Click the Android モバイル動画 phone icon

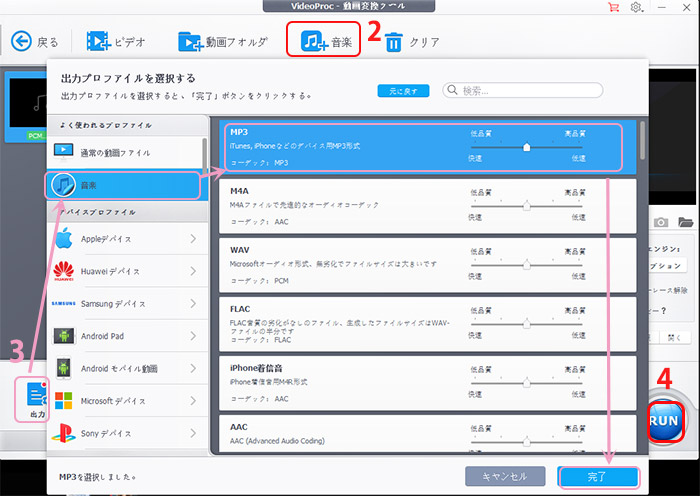point(63,368)
